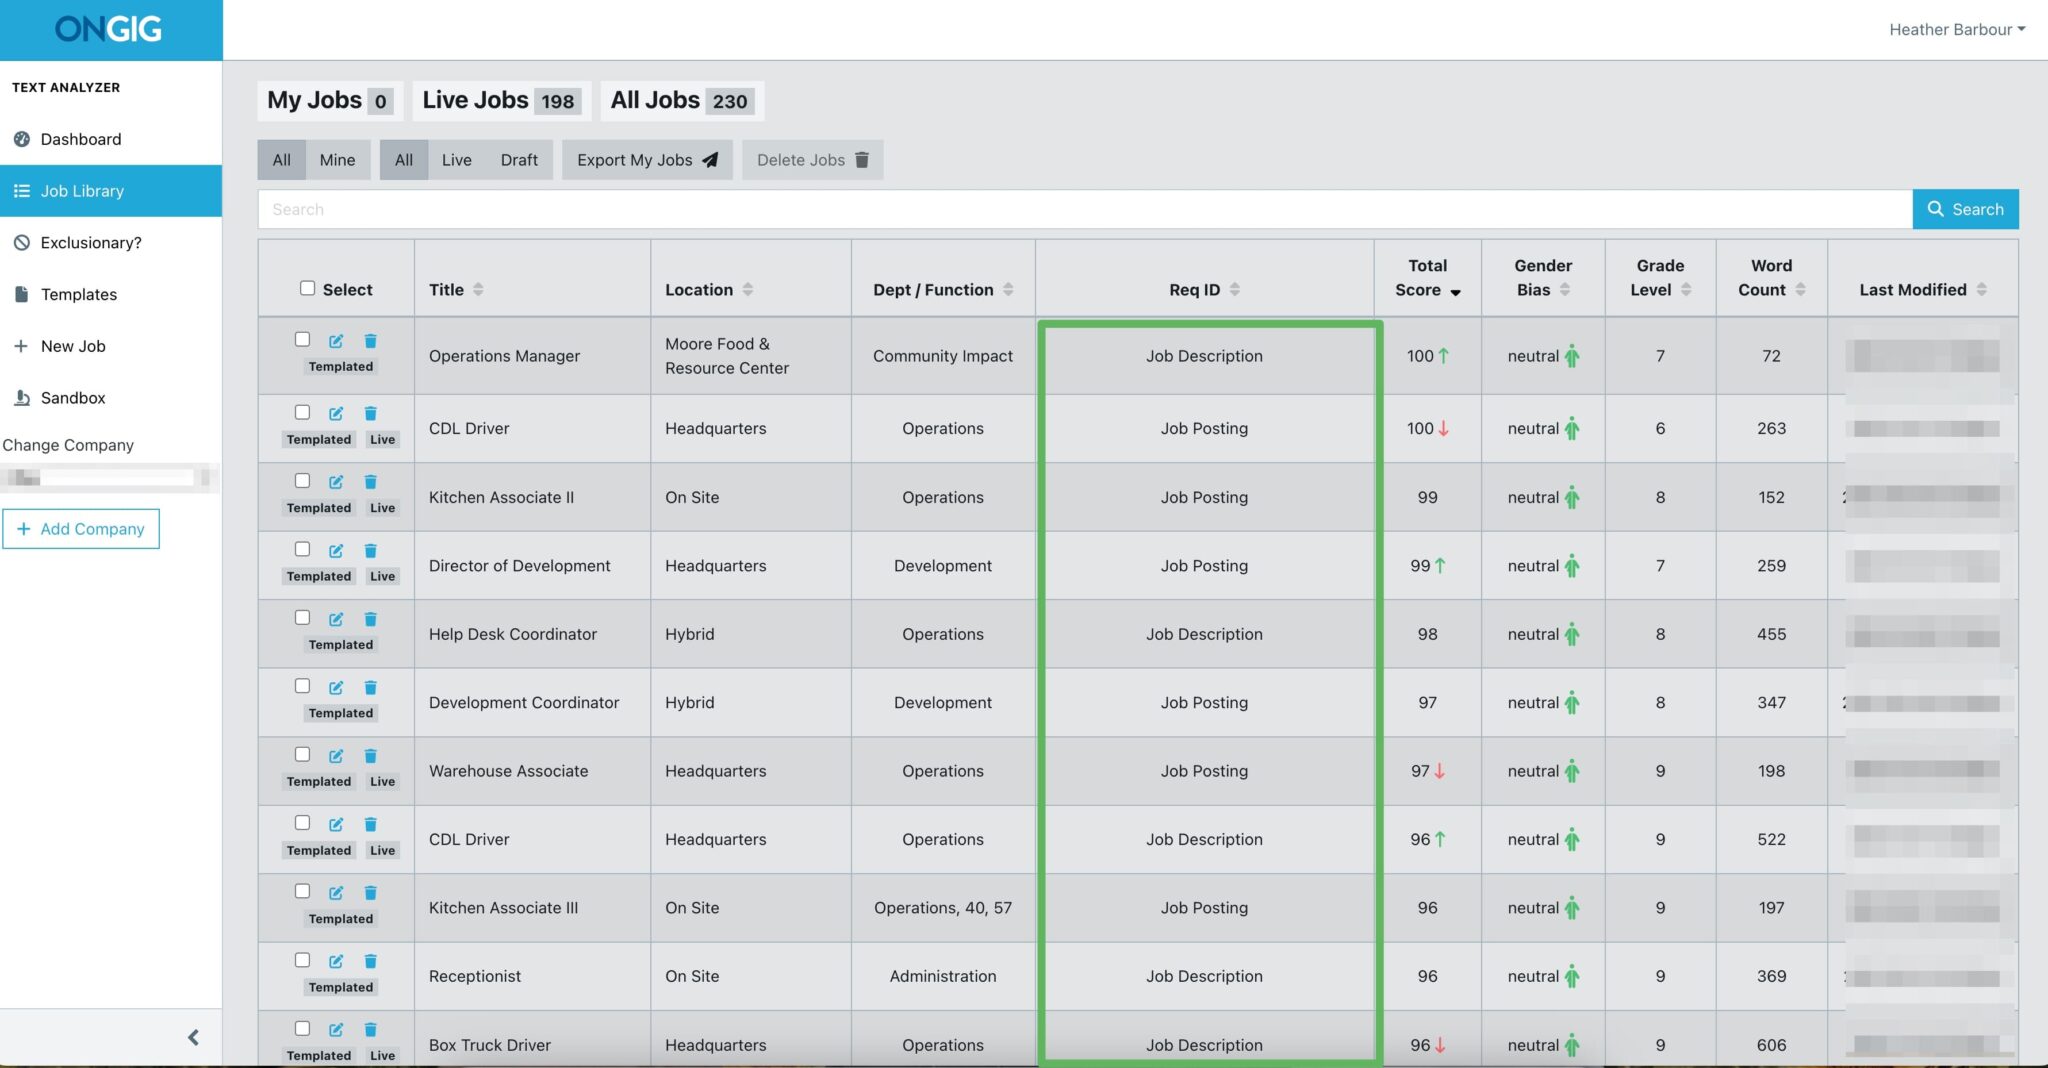Select the Operations Manager row checkbox

click(303, 339)
